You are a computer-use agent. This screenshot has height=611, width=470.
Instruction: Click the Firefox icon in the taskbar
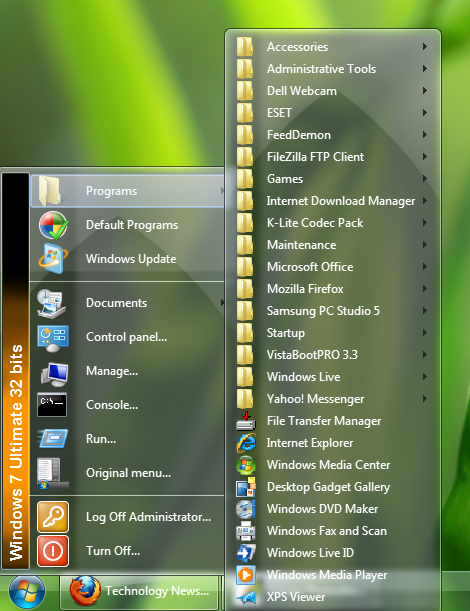tap(85, 591)
